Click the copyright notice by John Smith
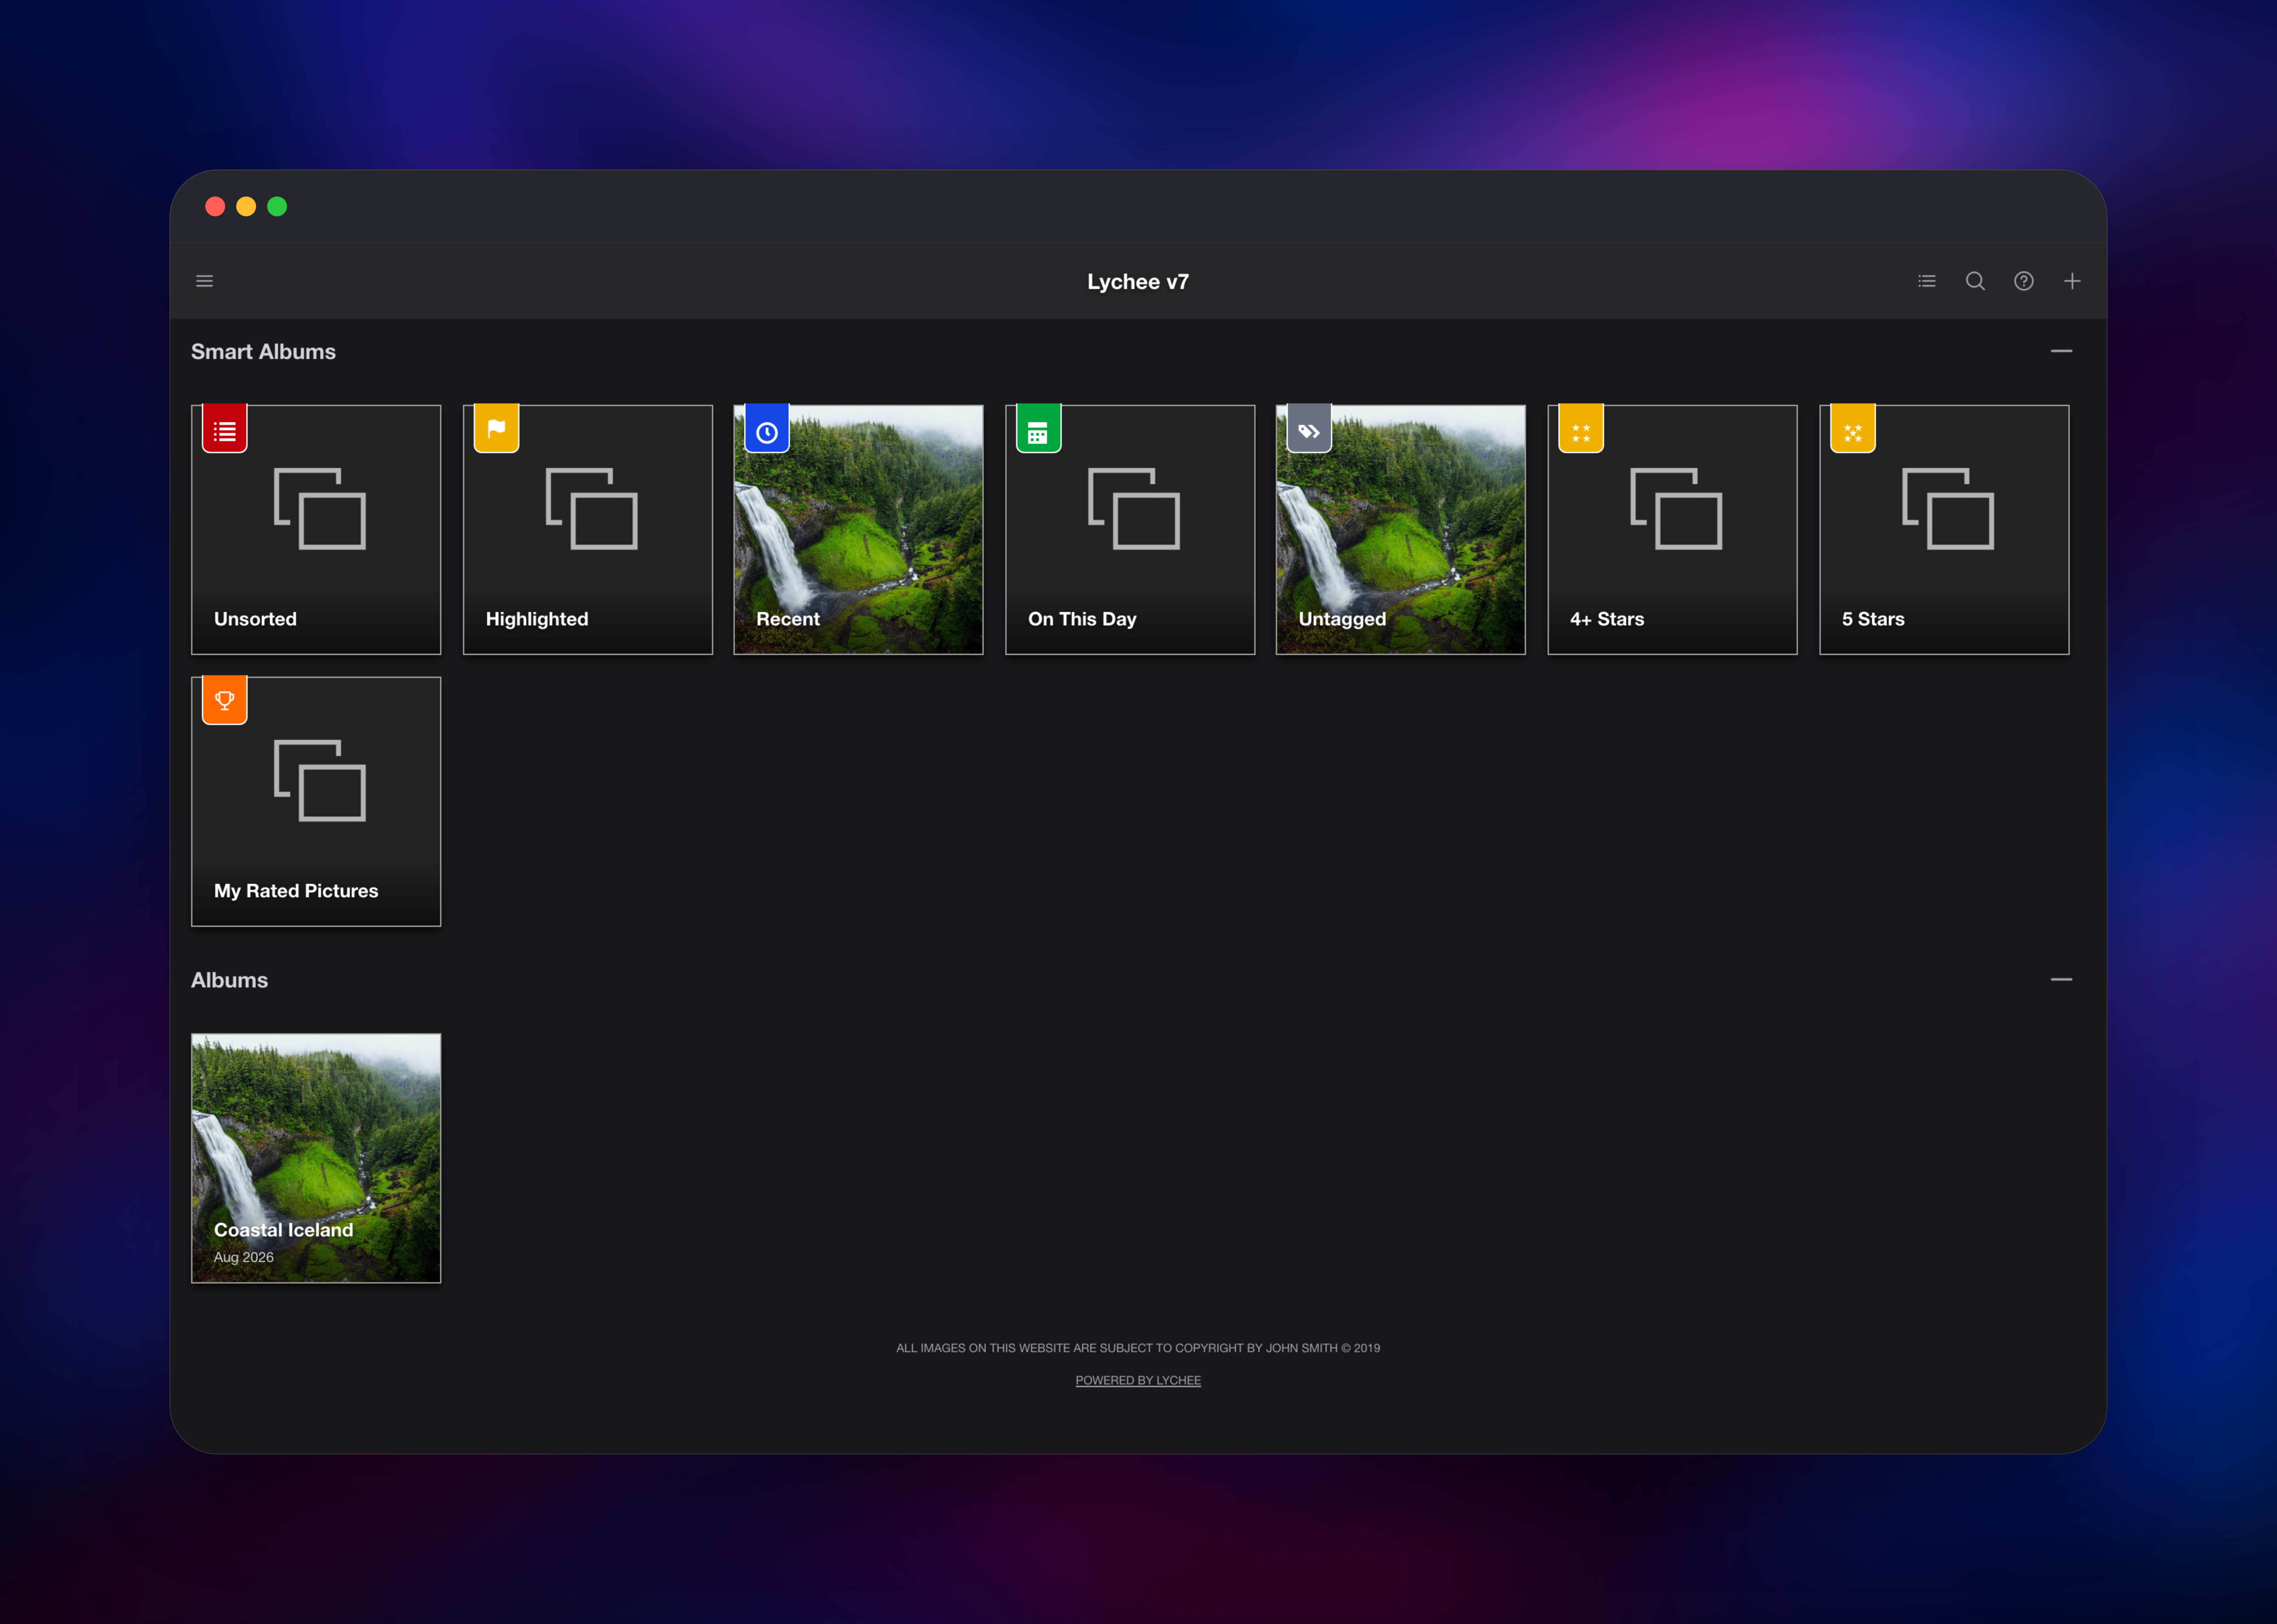The width and height of the screenshot is (2277, 1624). pos(1138,1348)
